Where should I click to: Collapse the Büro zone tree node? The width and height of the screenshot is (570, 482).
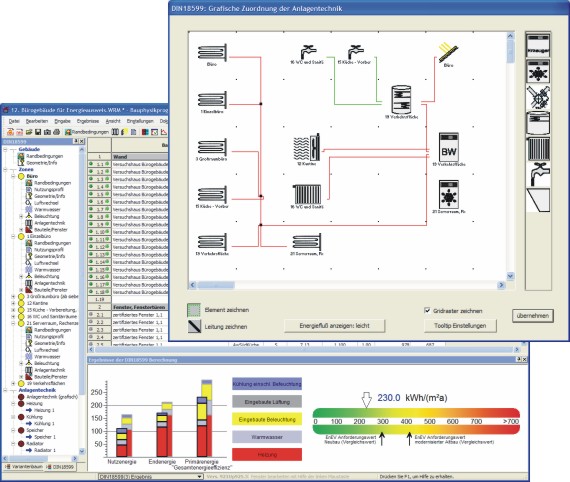[x=13, y=176]
